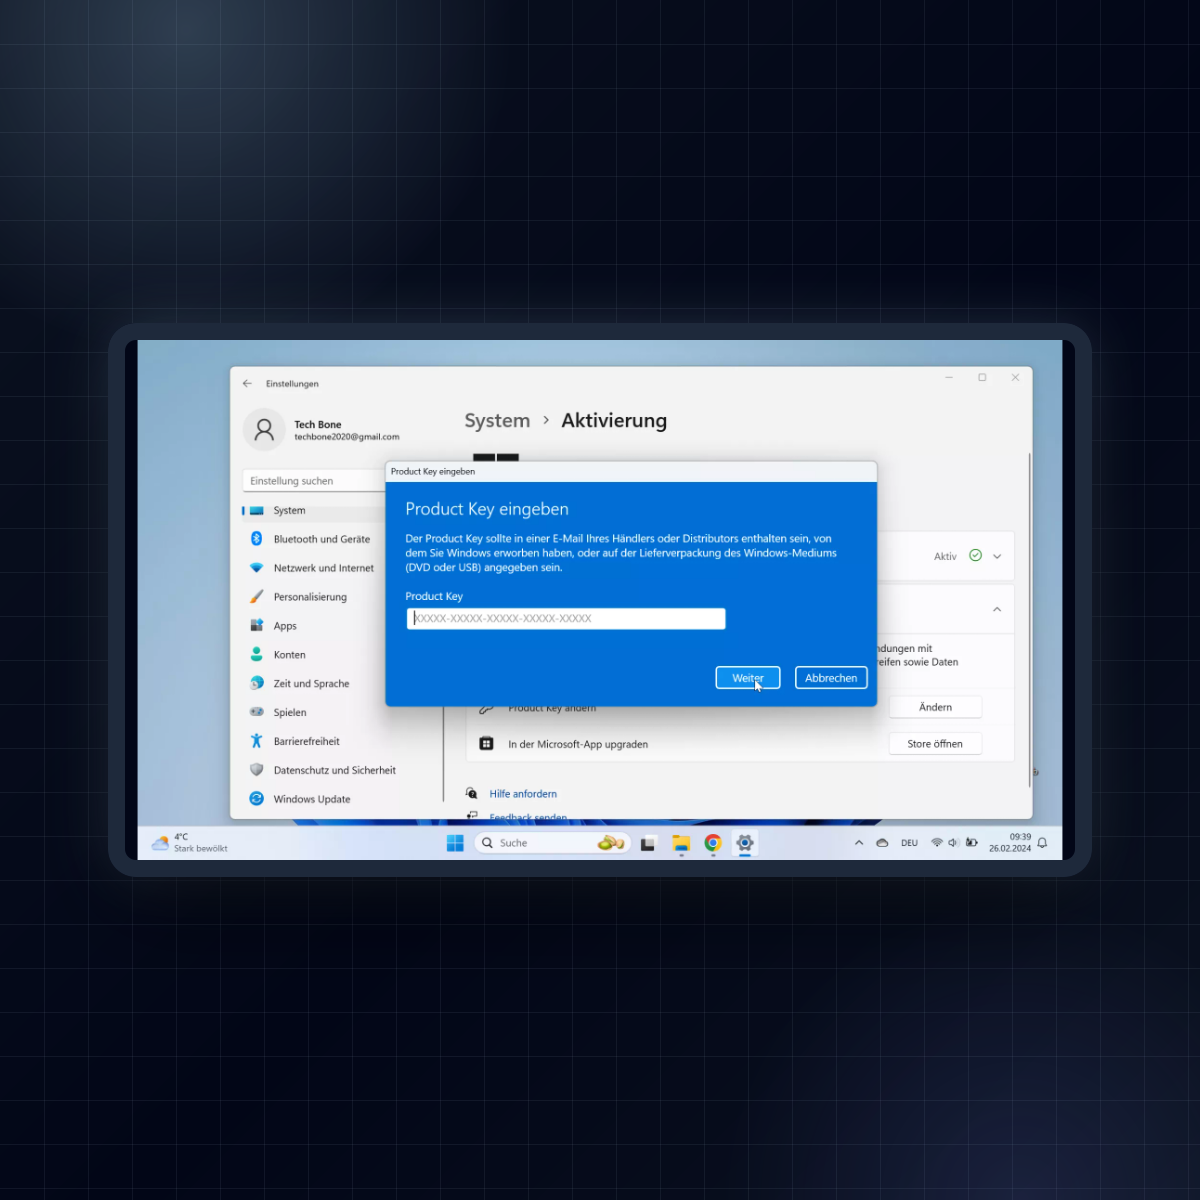Open the notification bell
The height and width of the screenshot is (1200, 1200).
pyautogui.click(x=1042, y=843)
